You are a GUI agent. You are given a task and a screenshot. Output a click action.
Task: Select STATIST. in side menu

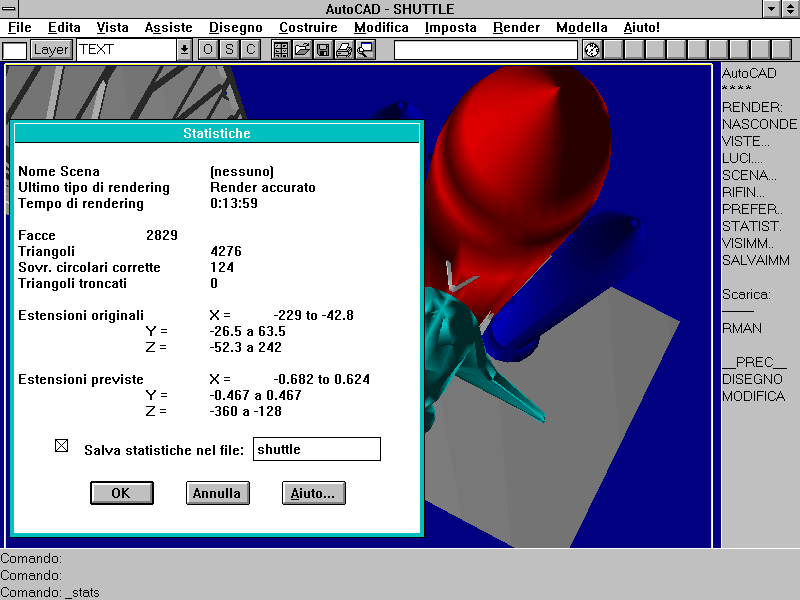pos(752,226)
